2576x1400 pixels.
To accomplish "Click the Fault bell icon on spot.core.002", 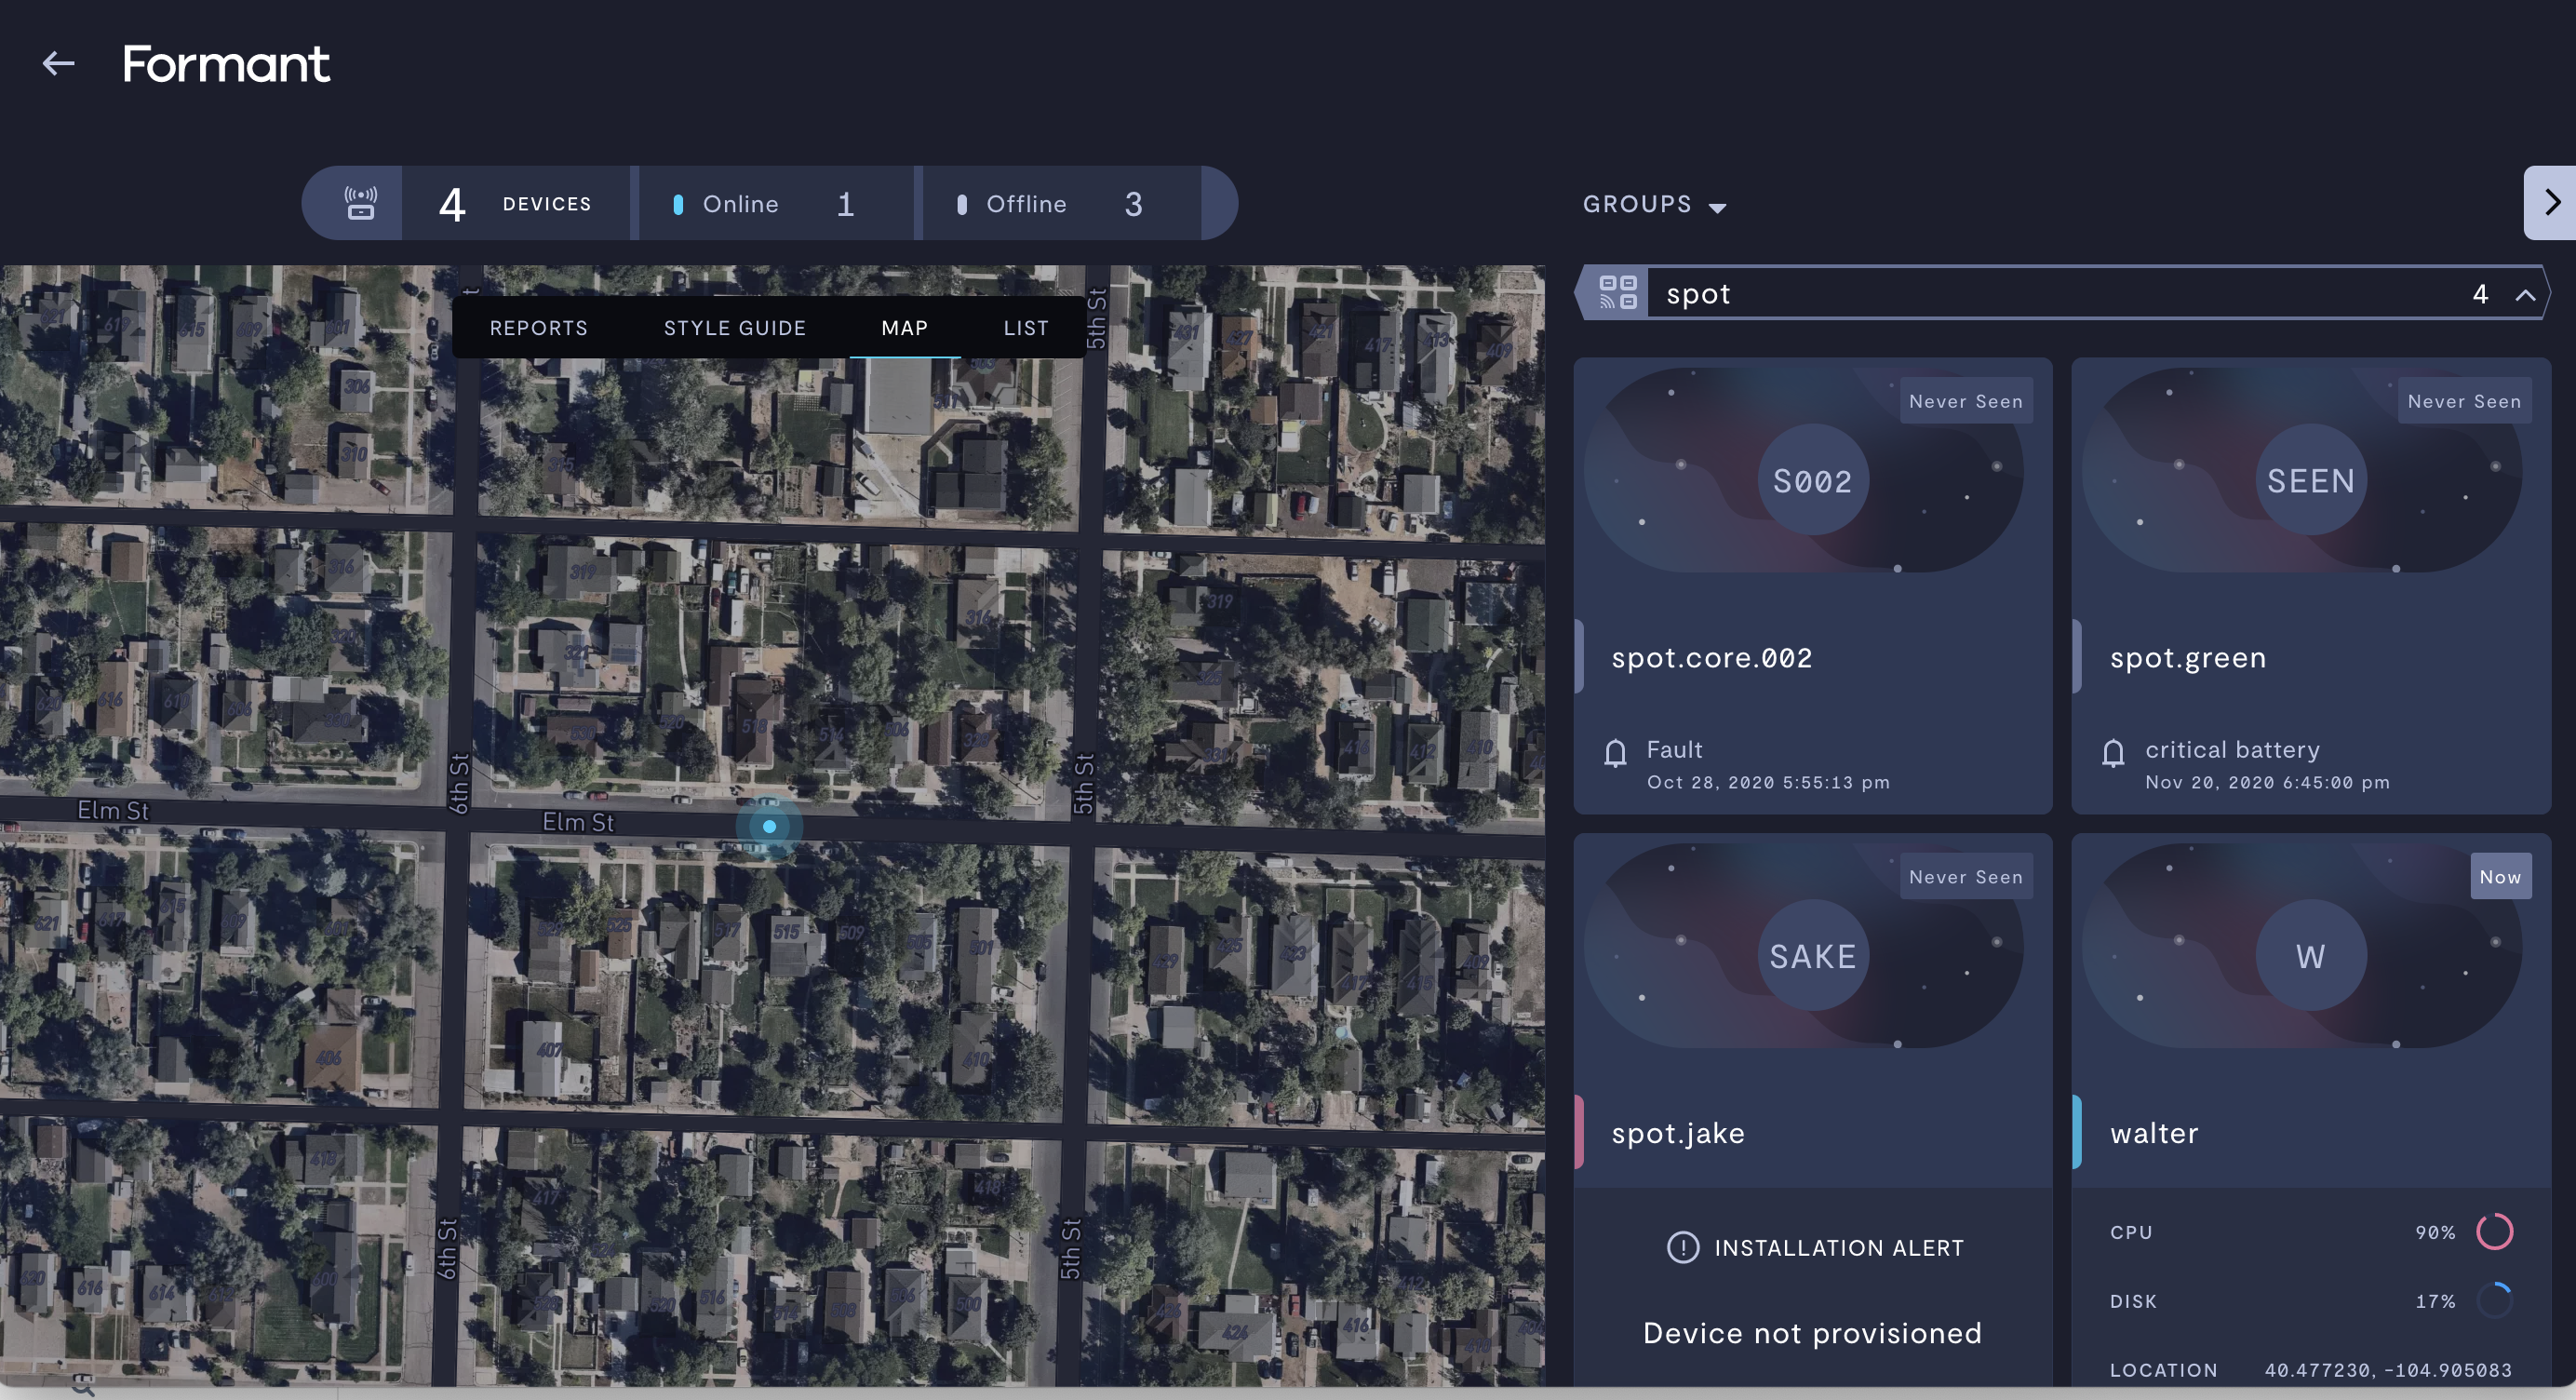I will (x=1615, y=753).
